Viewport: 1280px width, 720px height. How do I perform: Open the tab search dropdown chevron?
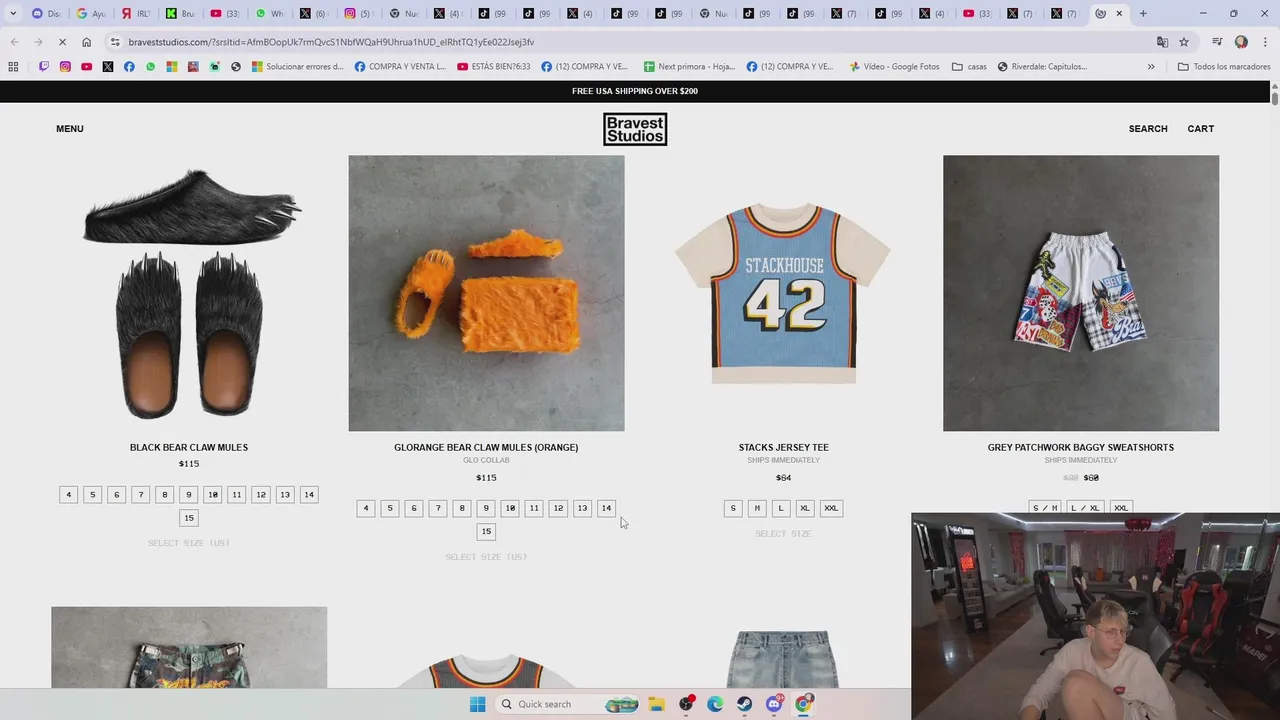13,14
